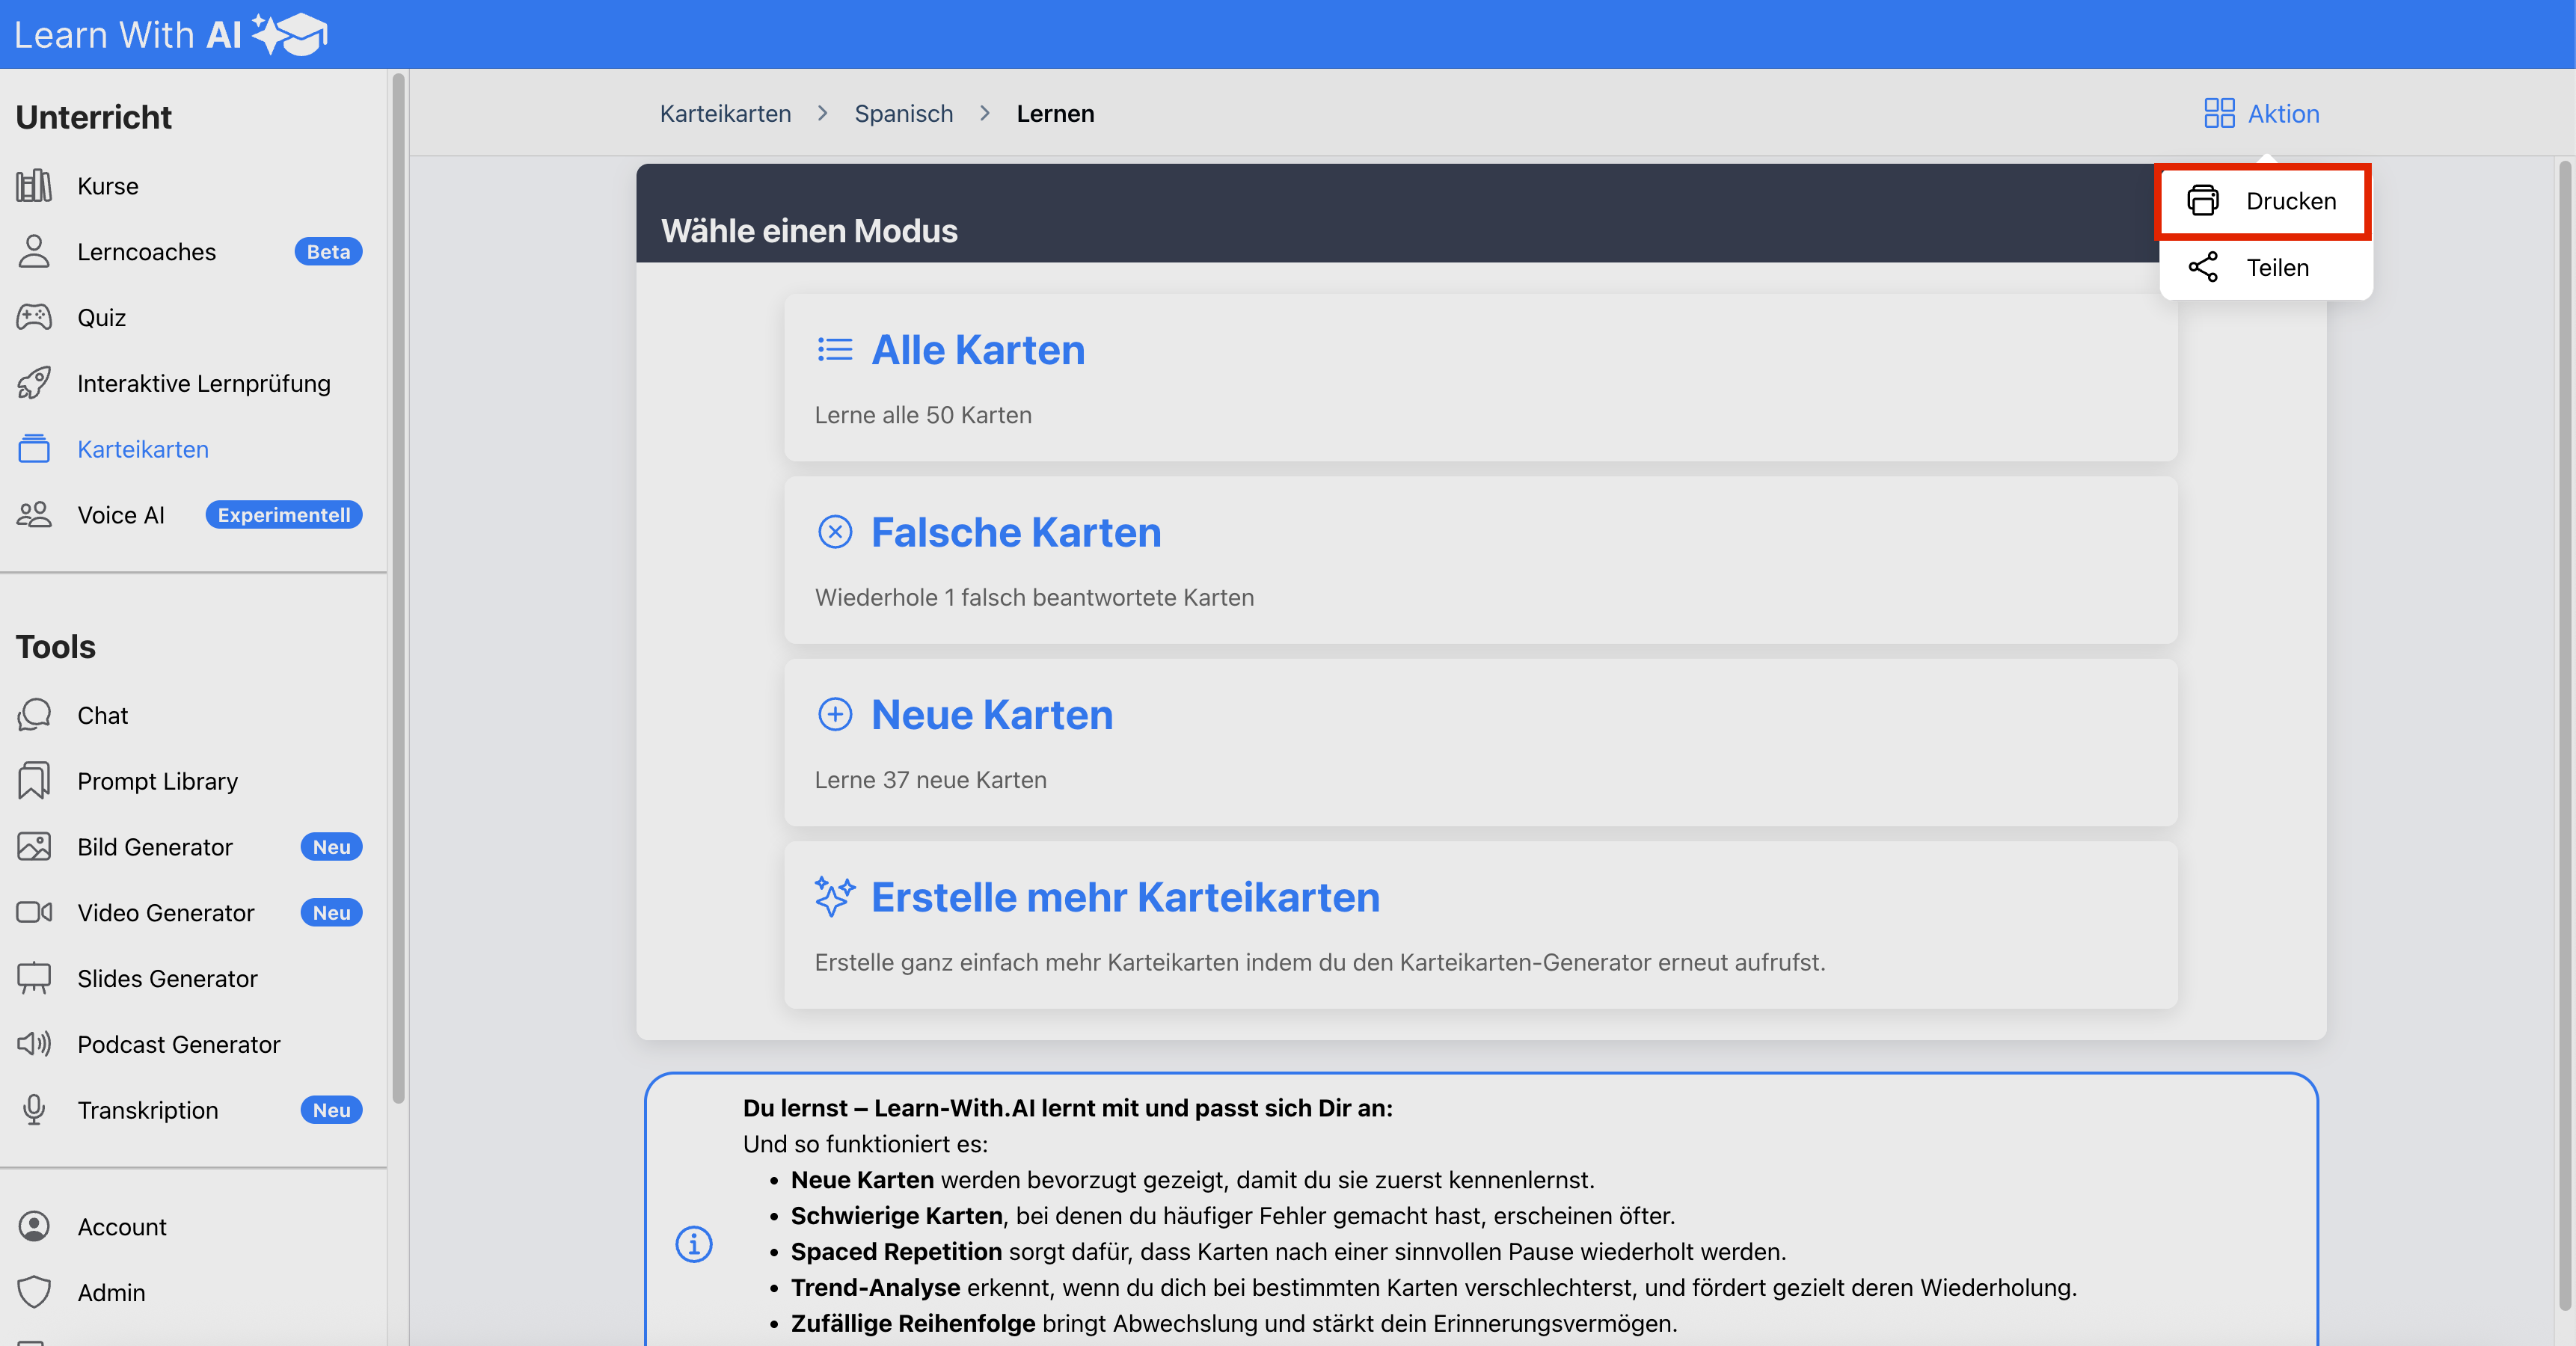Viewport: 2576px width, 1346px height.
Task: Open the Aktion dropdown menu
Action: coord(2261,113)
